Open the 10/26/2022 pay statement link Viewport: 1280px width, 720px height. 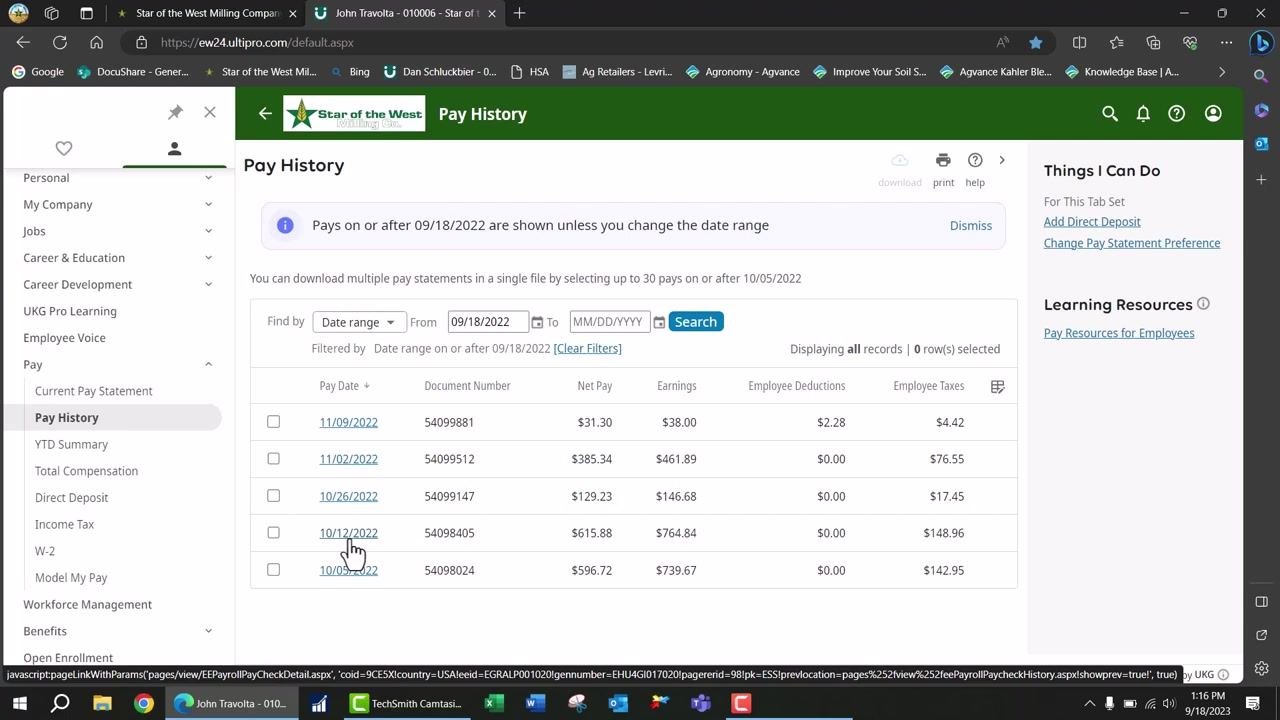[348, 496]
